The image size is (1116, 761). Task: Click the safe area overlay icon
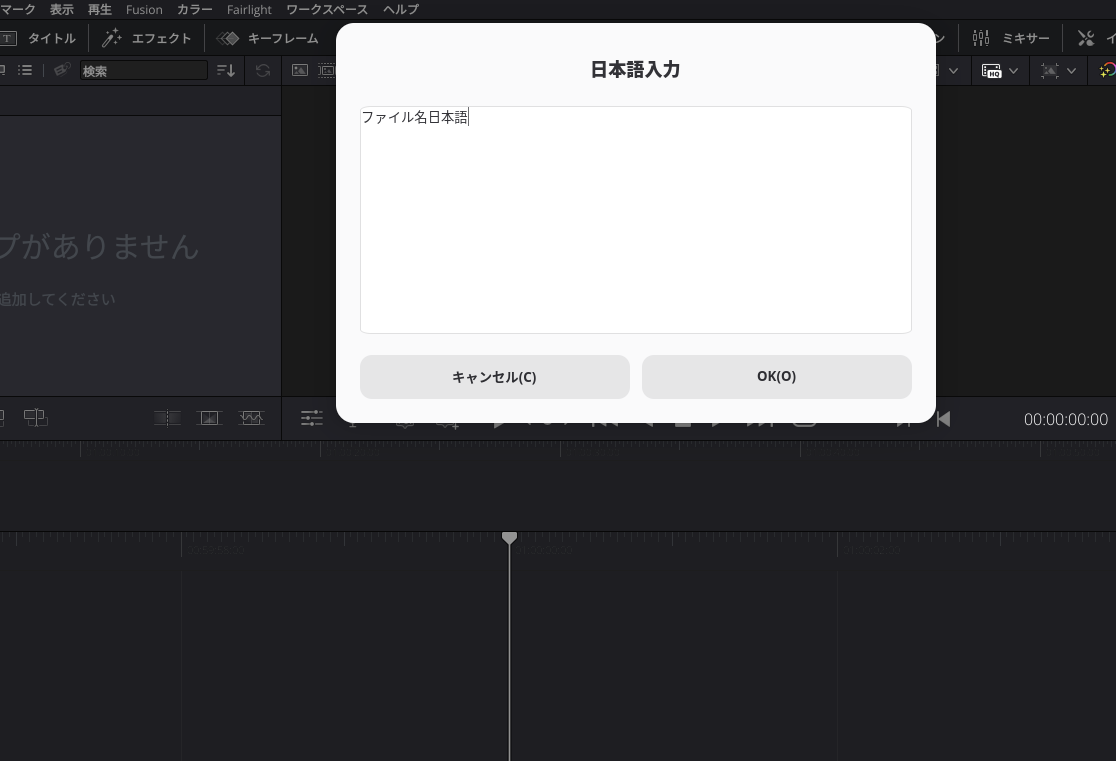pos(1049,70)
